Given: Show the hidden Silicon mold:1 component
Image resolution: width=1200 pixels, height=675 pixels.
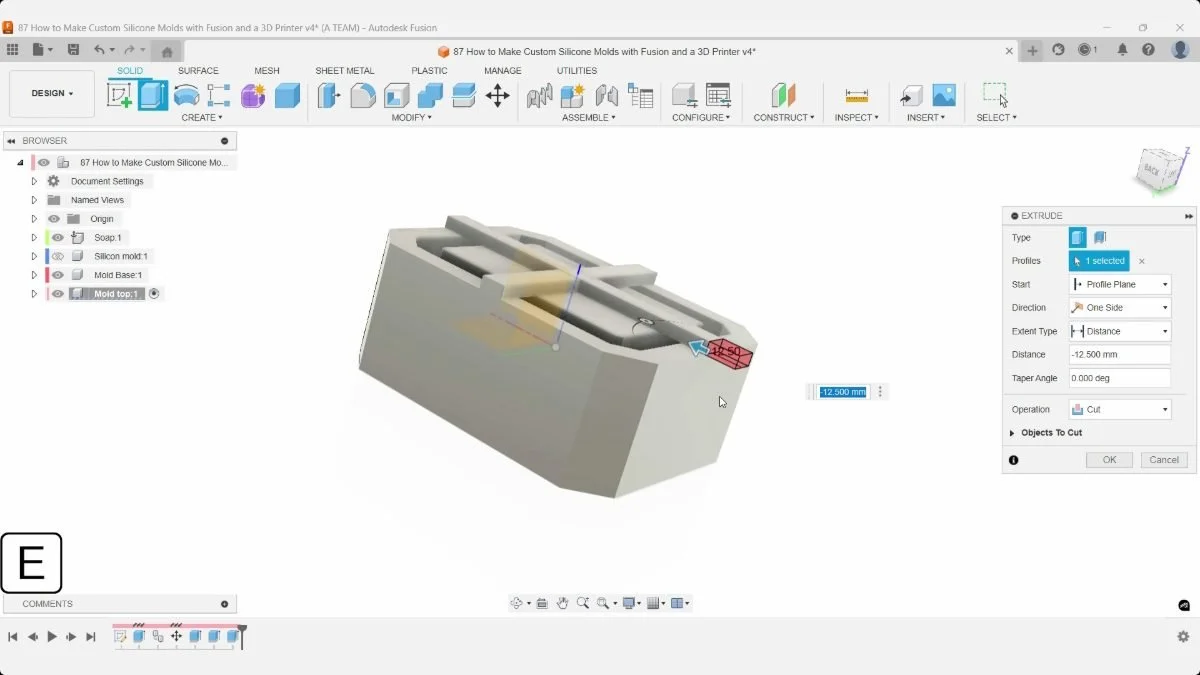Looking at the screenshot, I should click(x=58, y=256).
